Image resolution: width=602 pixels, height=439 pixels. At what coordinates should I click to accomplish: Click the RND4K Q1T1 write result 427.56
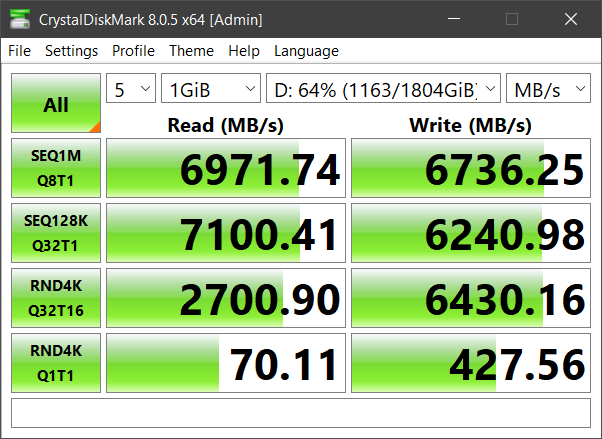[x=471, y=363]
